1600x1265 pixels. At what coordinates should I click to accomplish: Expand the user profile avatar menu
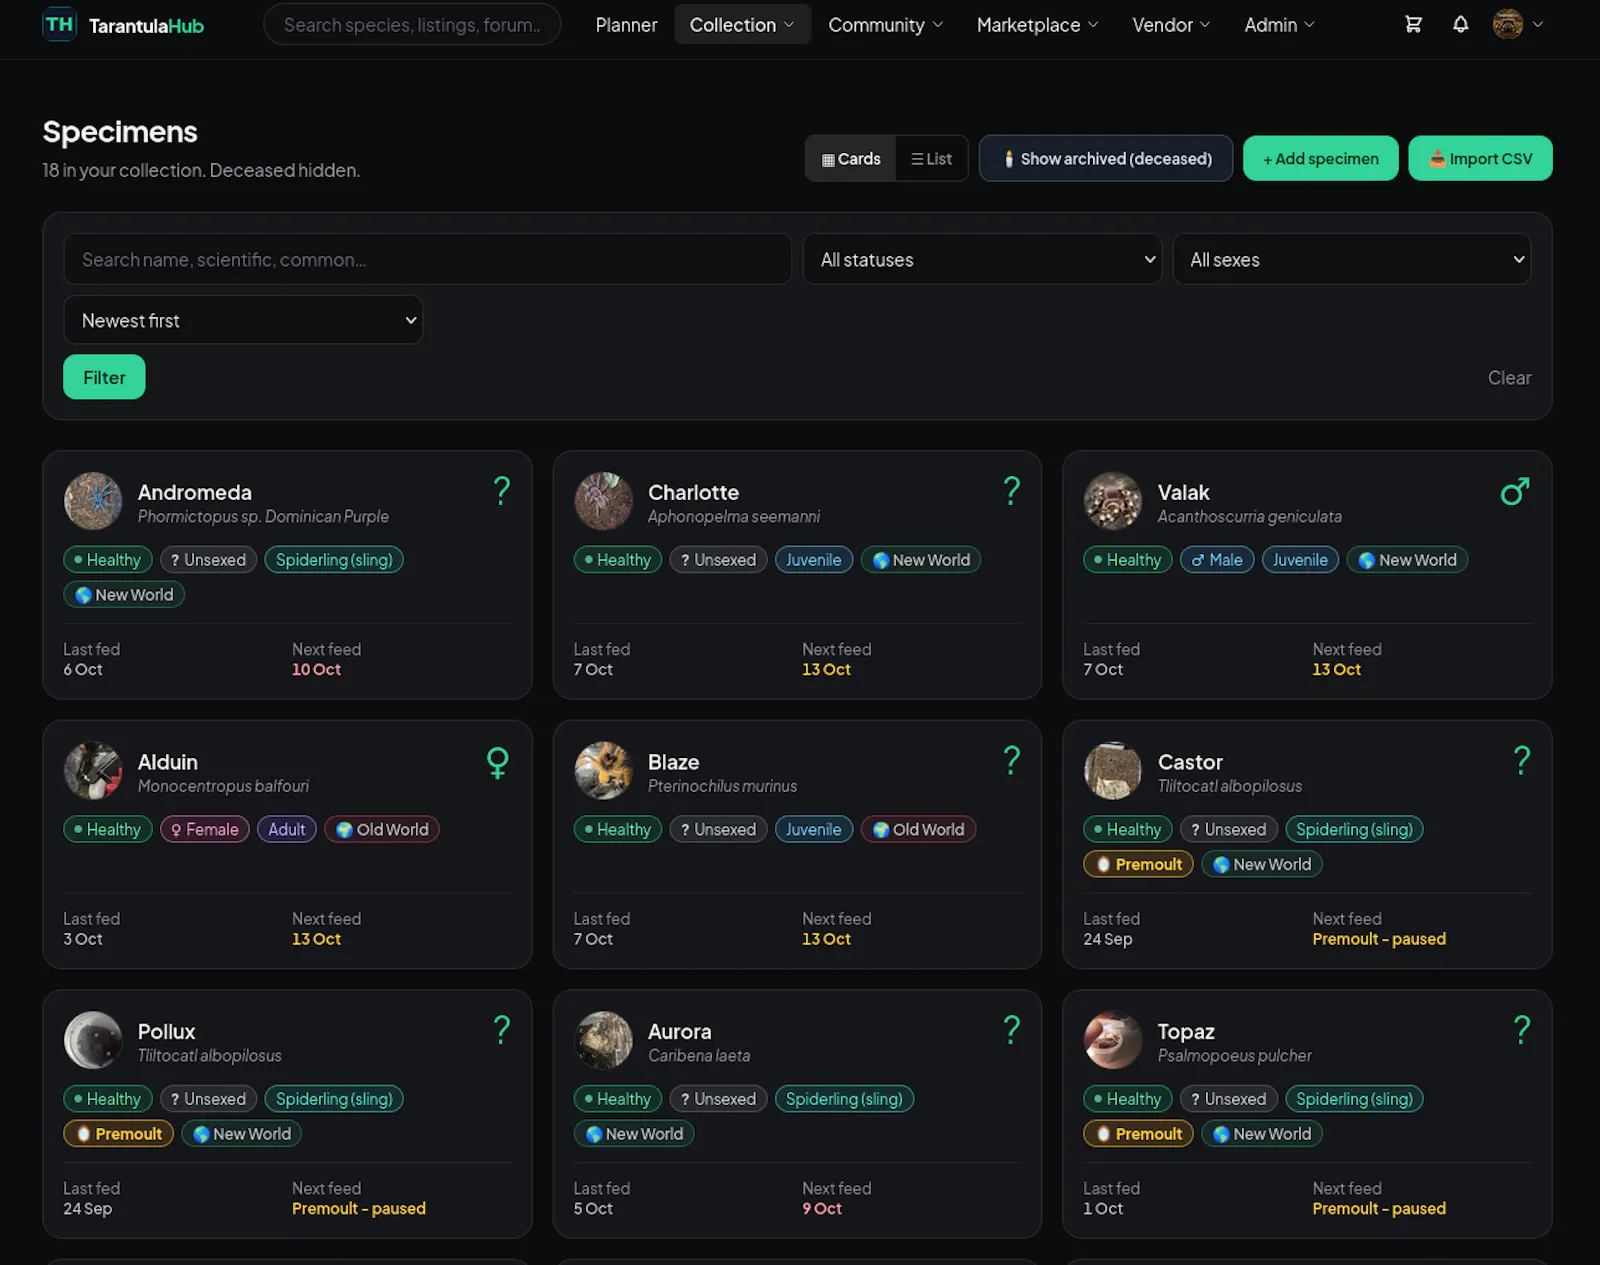point(1517,24)
